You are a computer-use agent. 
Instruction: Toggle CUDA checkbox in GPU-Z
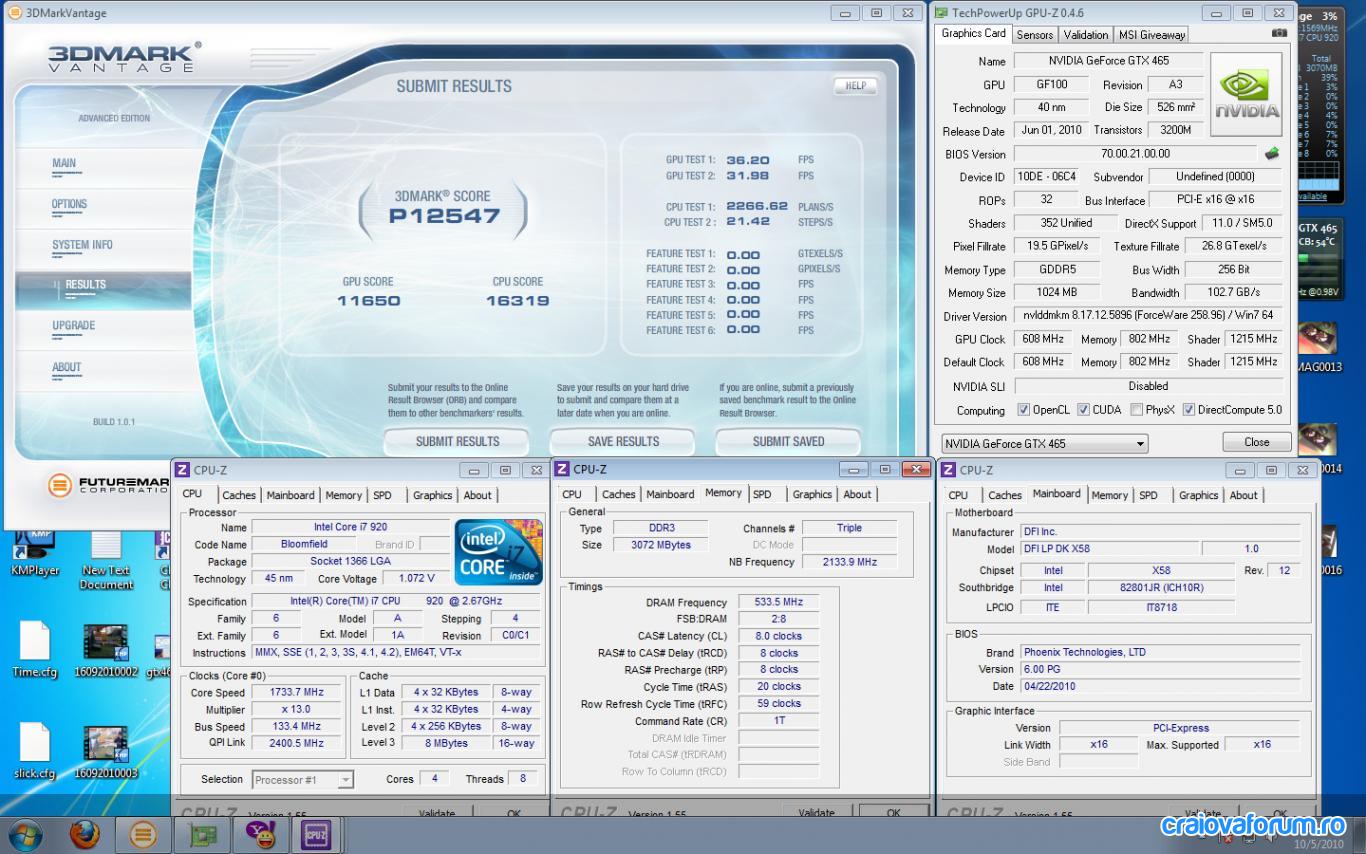tap(1083, 410)
